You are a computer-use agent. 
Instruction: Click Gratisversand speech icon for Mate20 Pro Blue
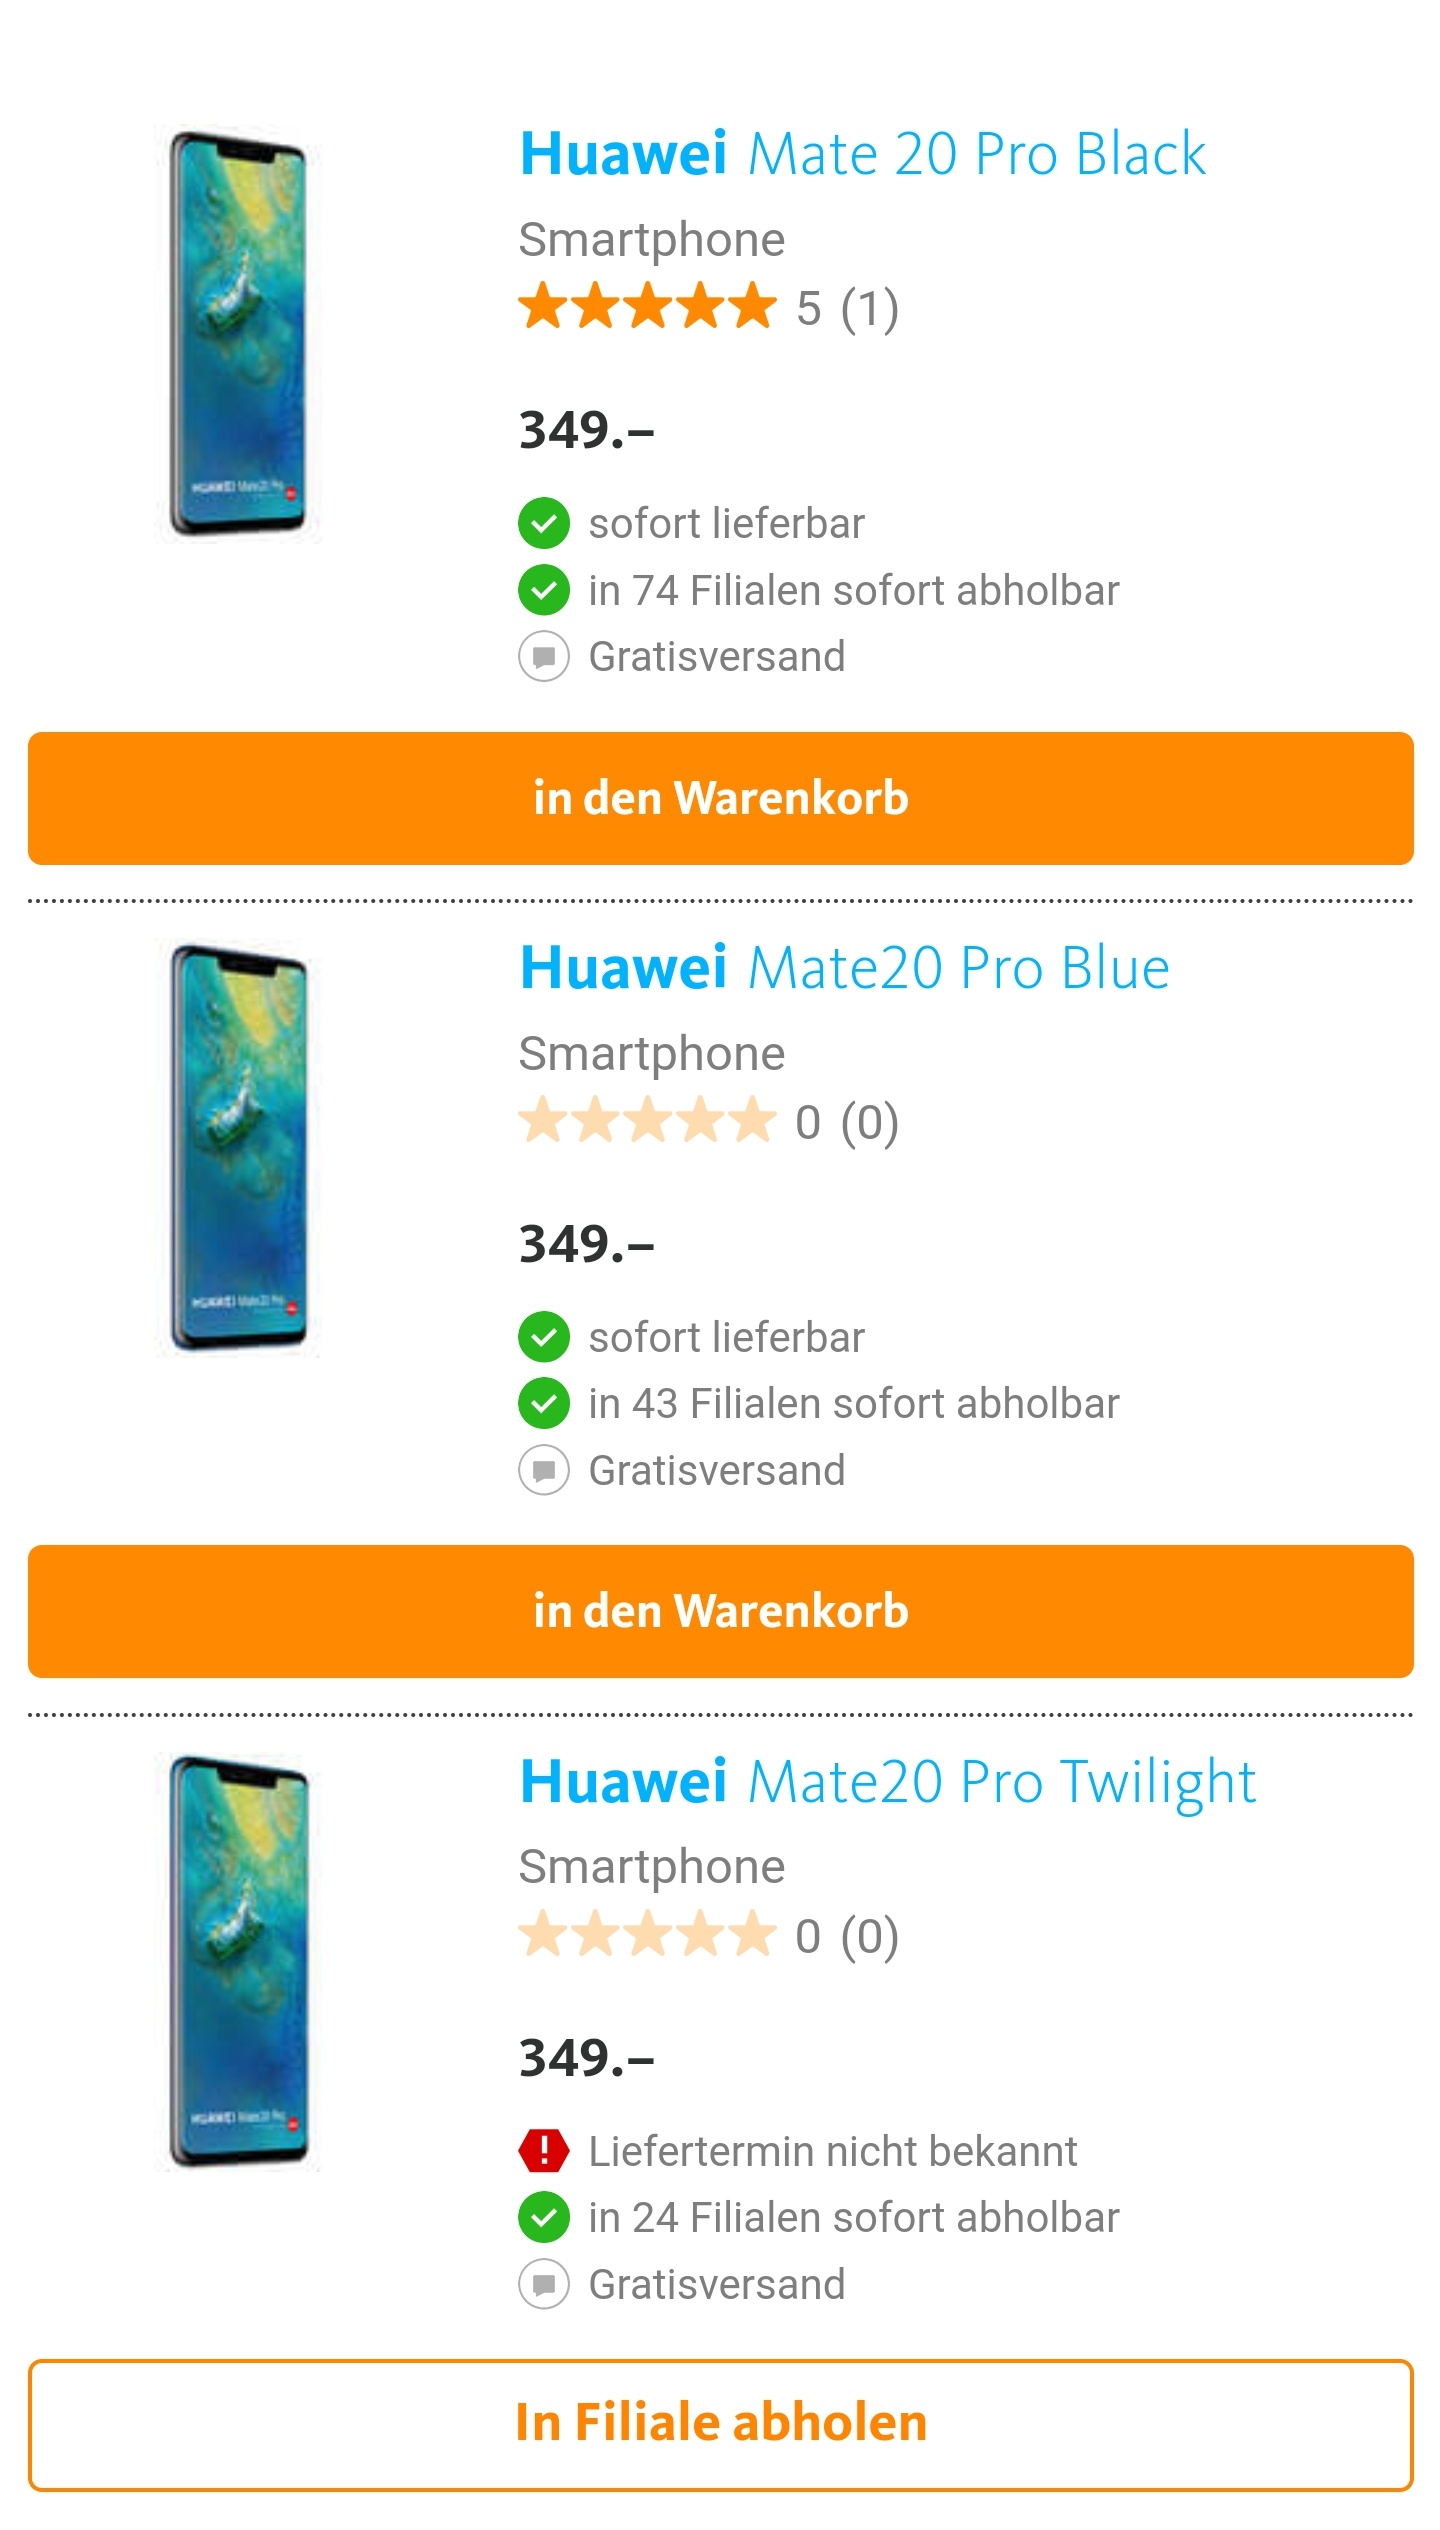tap(544, 1470)
